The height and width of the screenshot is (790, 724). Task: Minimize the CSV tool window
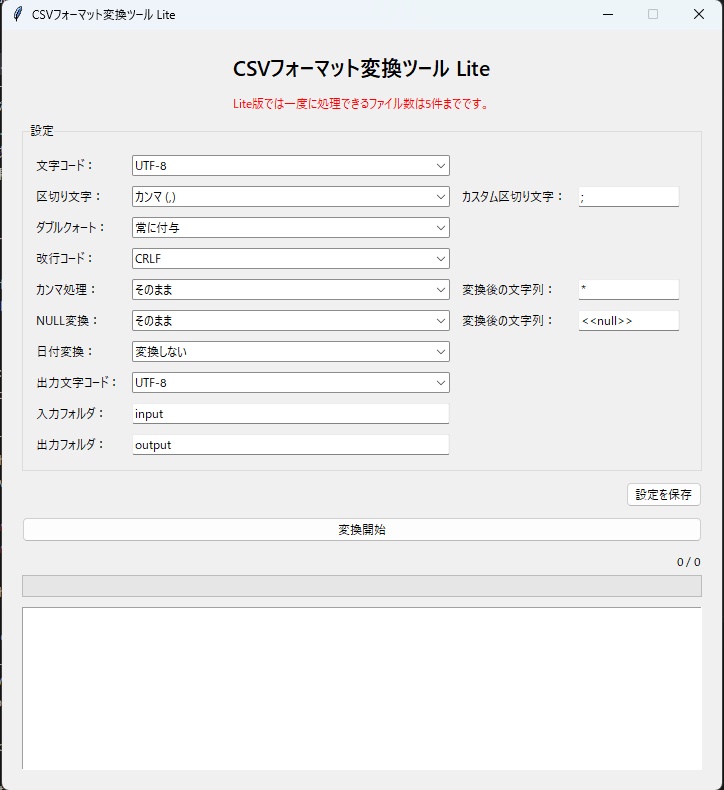tap(608, 14)
